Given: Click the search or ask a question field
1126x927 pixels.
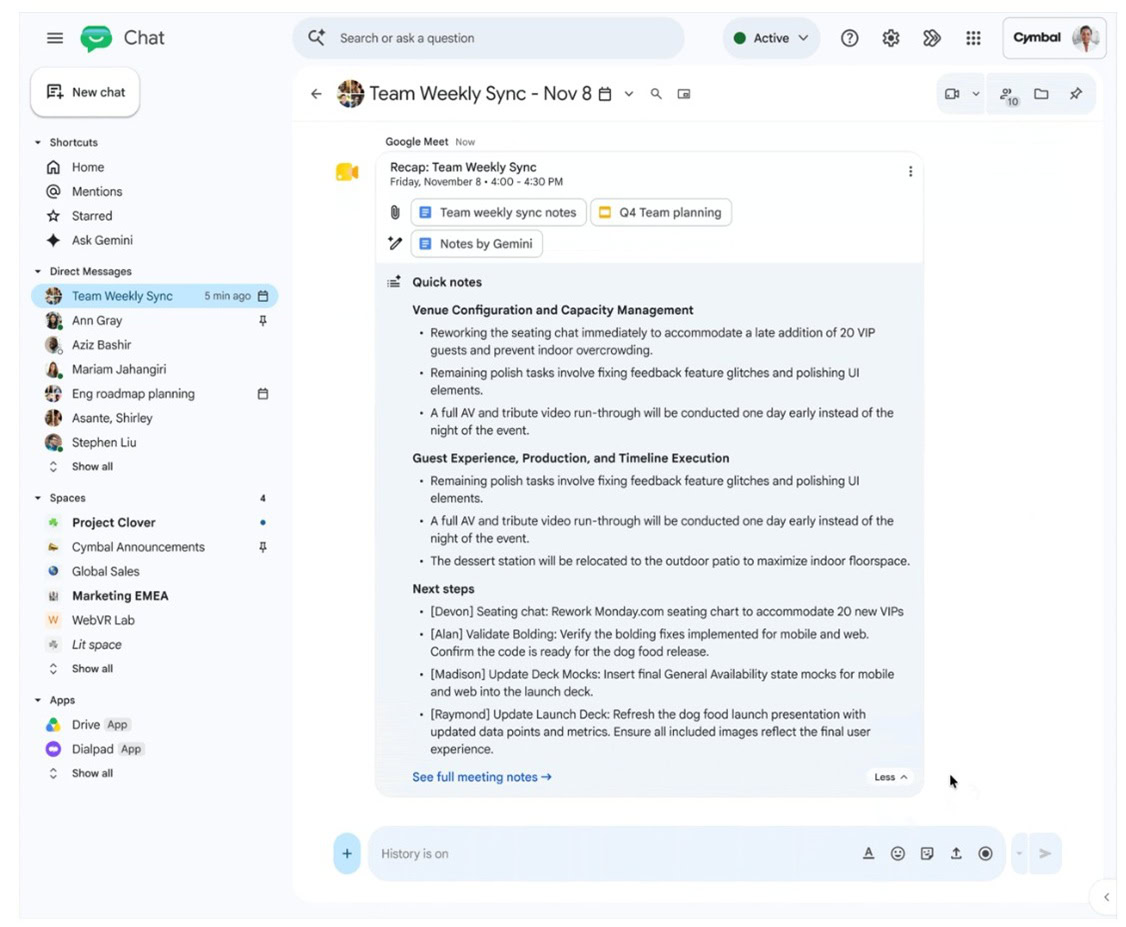Looking at the screenshot, I should pos(488,38).
